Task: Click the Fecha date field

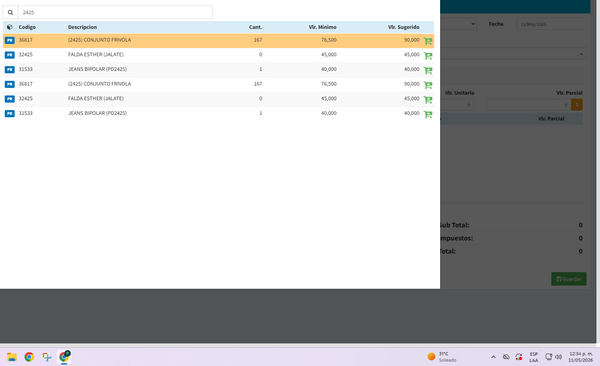Action: pos(551,24)
